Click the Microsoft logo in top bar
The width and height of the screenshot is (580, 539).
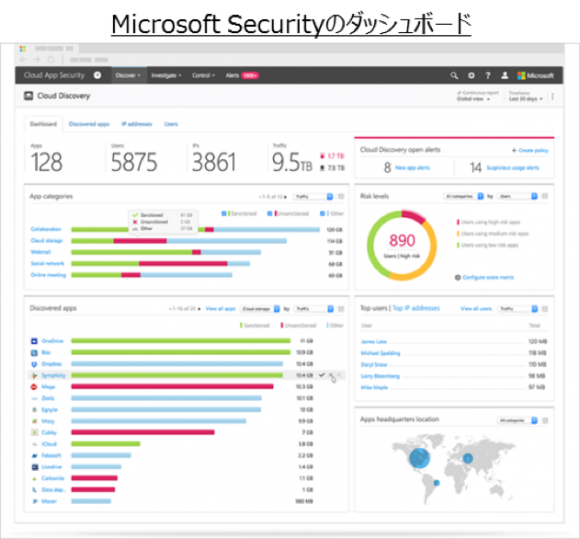point(535,75)
